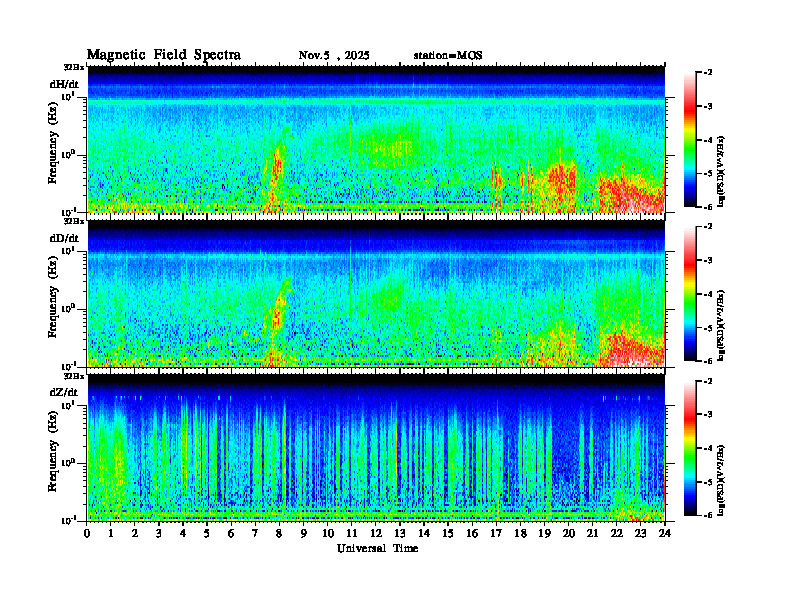Select the dH/dt panel color scale bar
This screenshot has width=792, height=612.
689,140
